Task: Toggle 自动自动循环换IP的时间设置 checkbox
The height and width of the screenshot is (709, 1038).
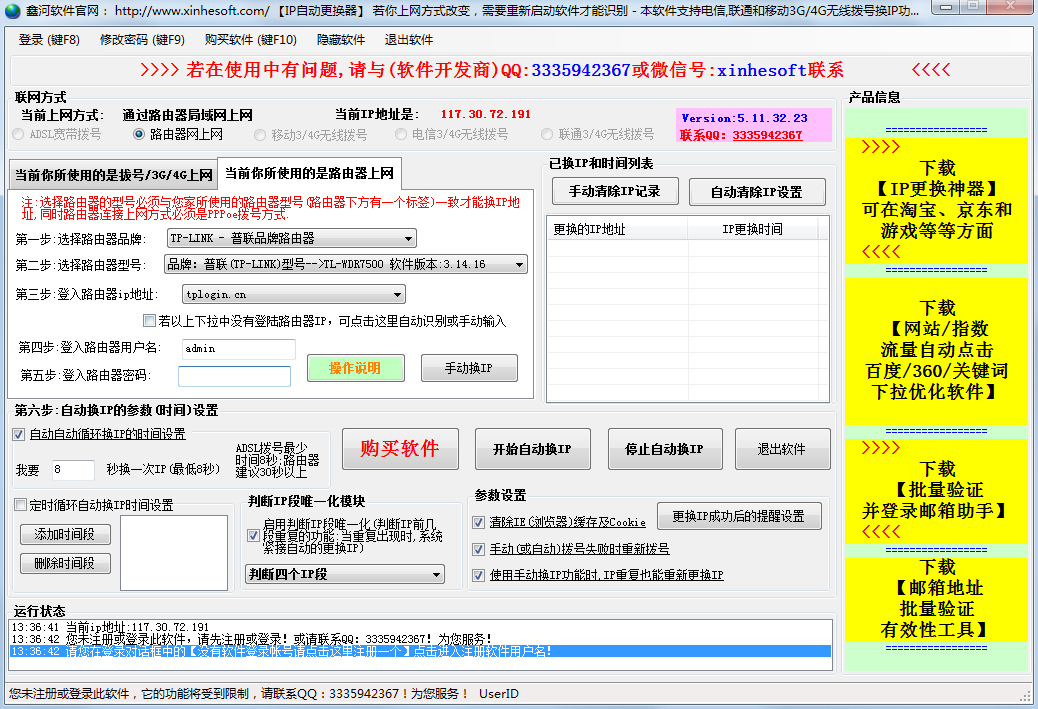Action: [x=18, y=434]
